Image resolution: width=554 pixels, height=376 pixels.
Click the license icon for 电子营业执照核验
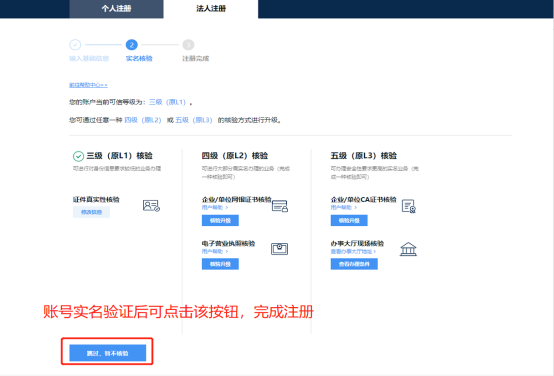(x=279, y=249)
